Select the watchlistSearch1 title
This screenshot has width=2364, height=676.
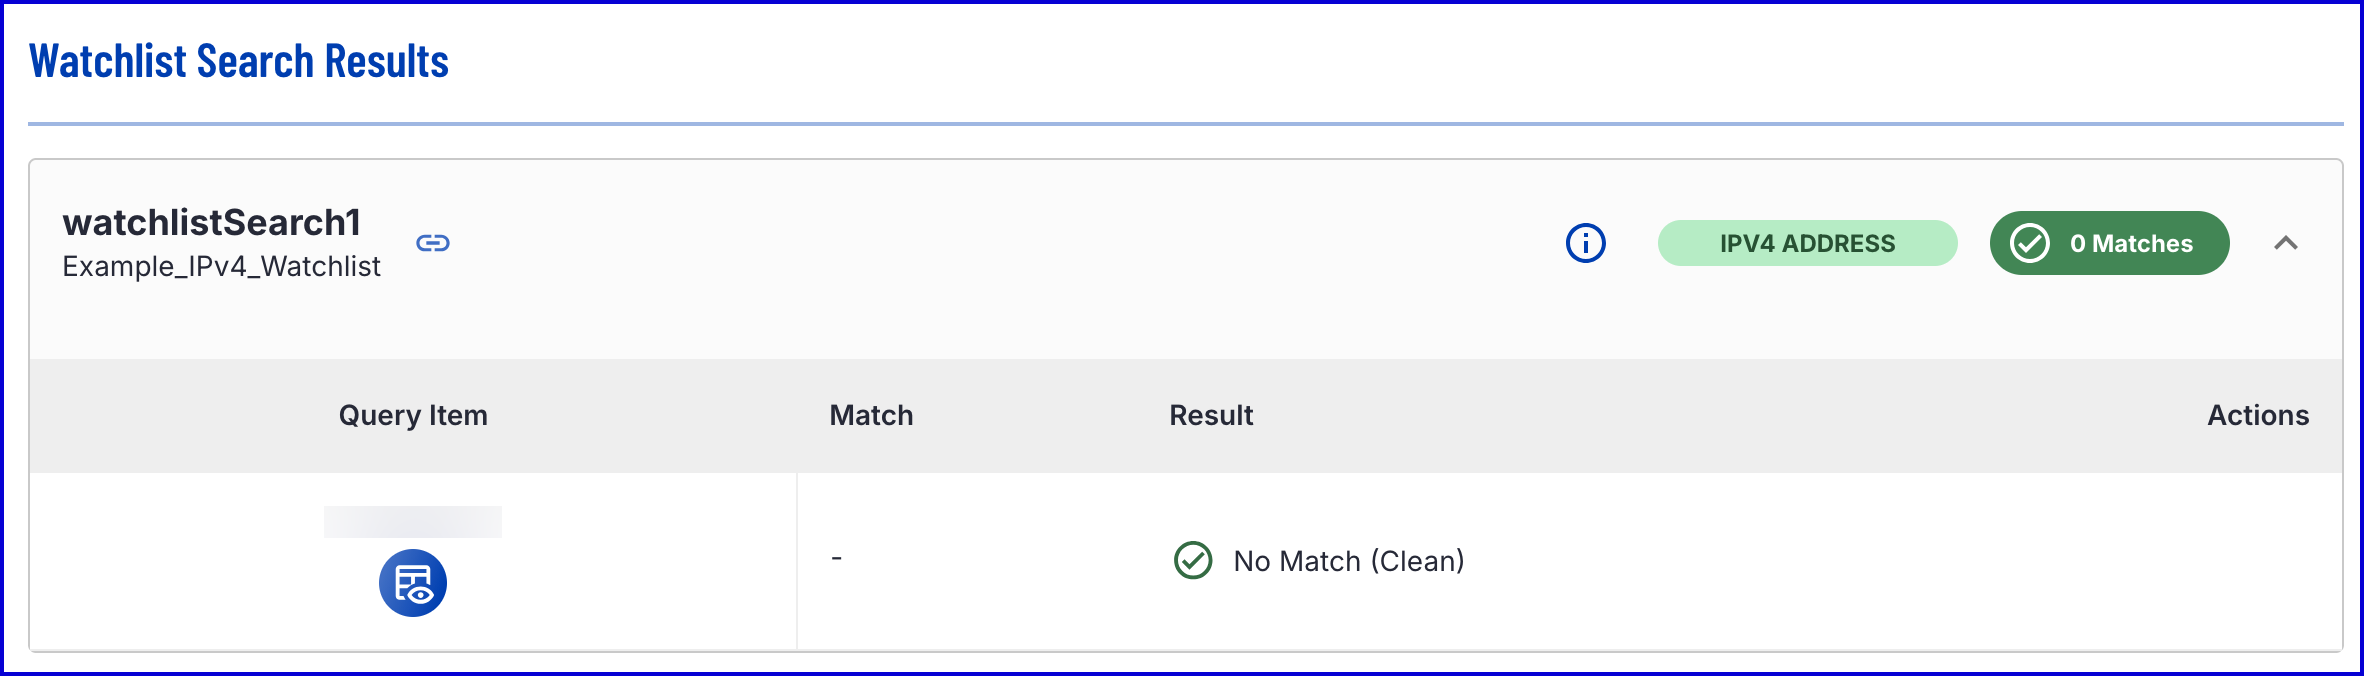point(211,222)
